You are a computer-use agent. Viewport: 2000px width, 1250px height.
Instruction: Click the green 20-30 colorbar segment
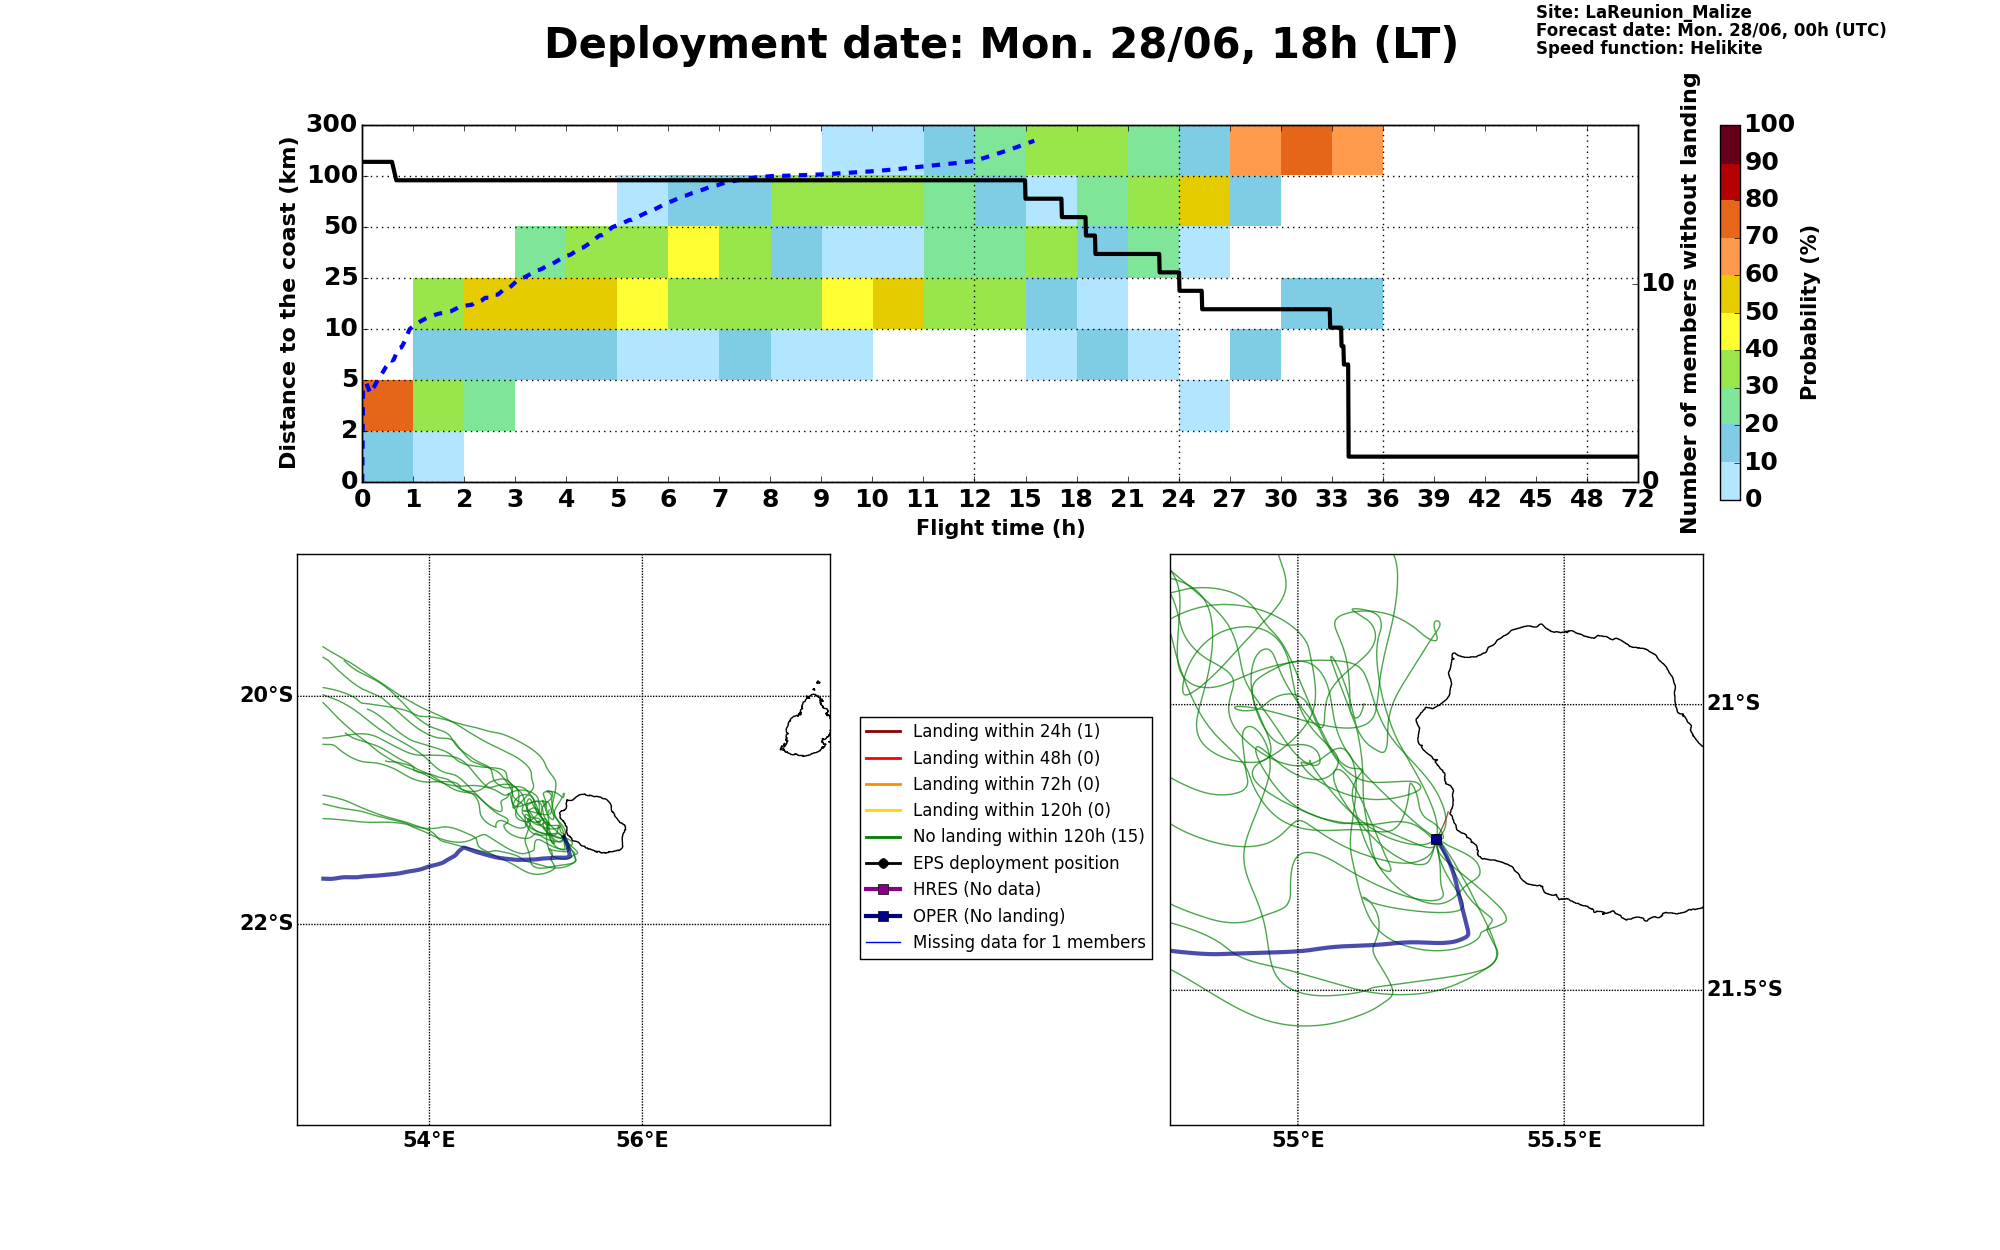point(1730,406)
